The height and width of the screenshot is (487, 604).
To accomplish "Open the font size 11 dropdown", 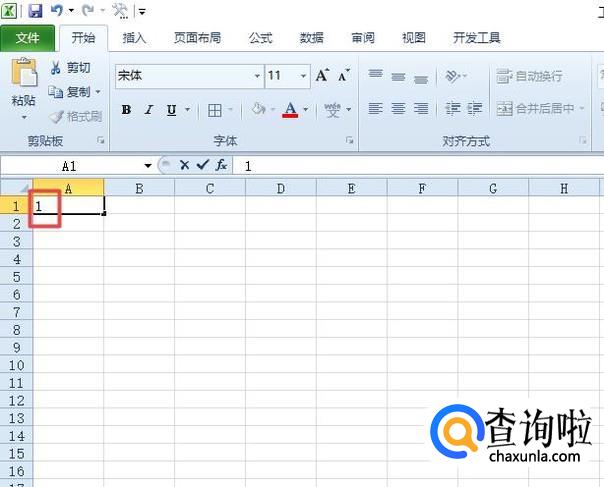I will click(x=304, y=76).
